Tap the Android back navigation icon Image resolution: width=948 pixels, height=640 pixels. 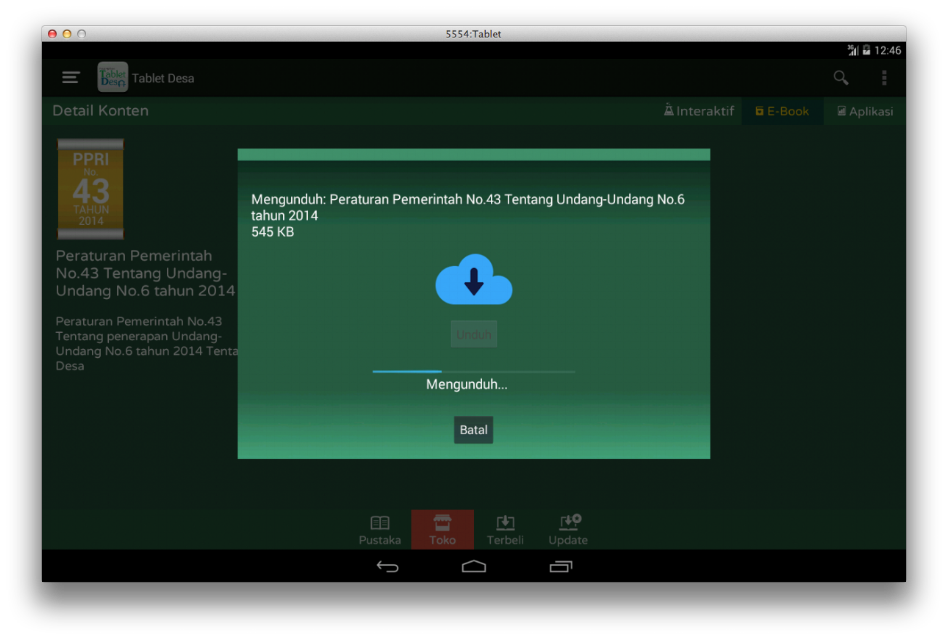(x=388, y=566)
